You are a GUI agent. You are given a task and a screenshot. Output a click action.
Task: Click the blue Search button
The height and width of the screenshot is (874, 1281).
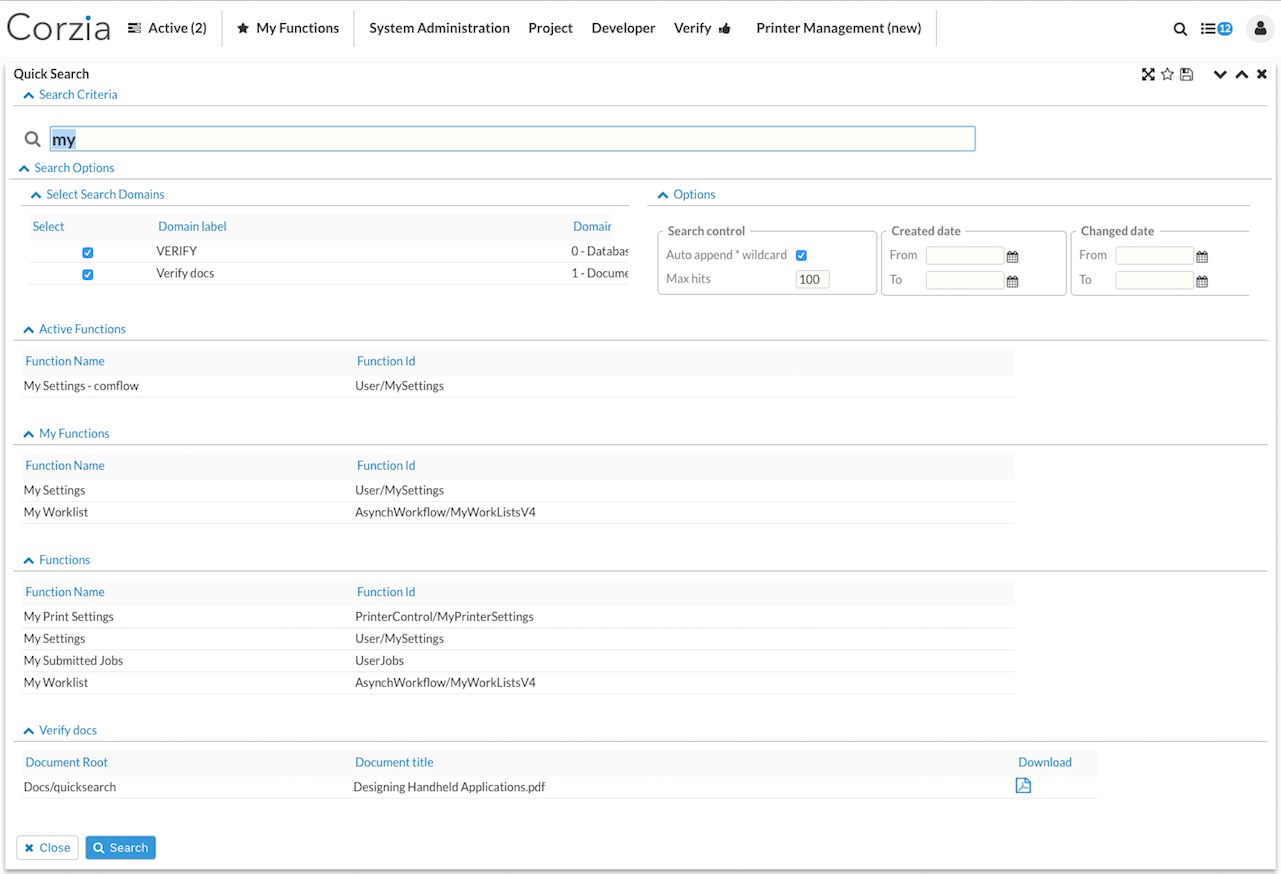point(120,848)
